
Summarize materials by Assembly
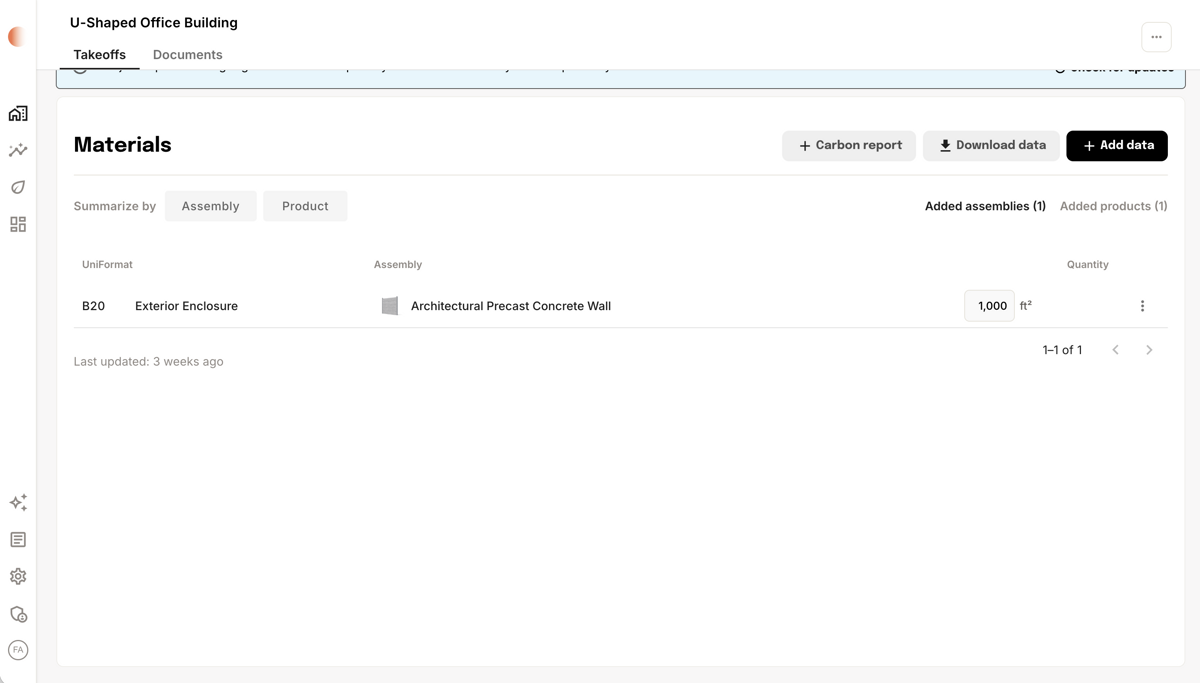210,206
